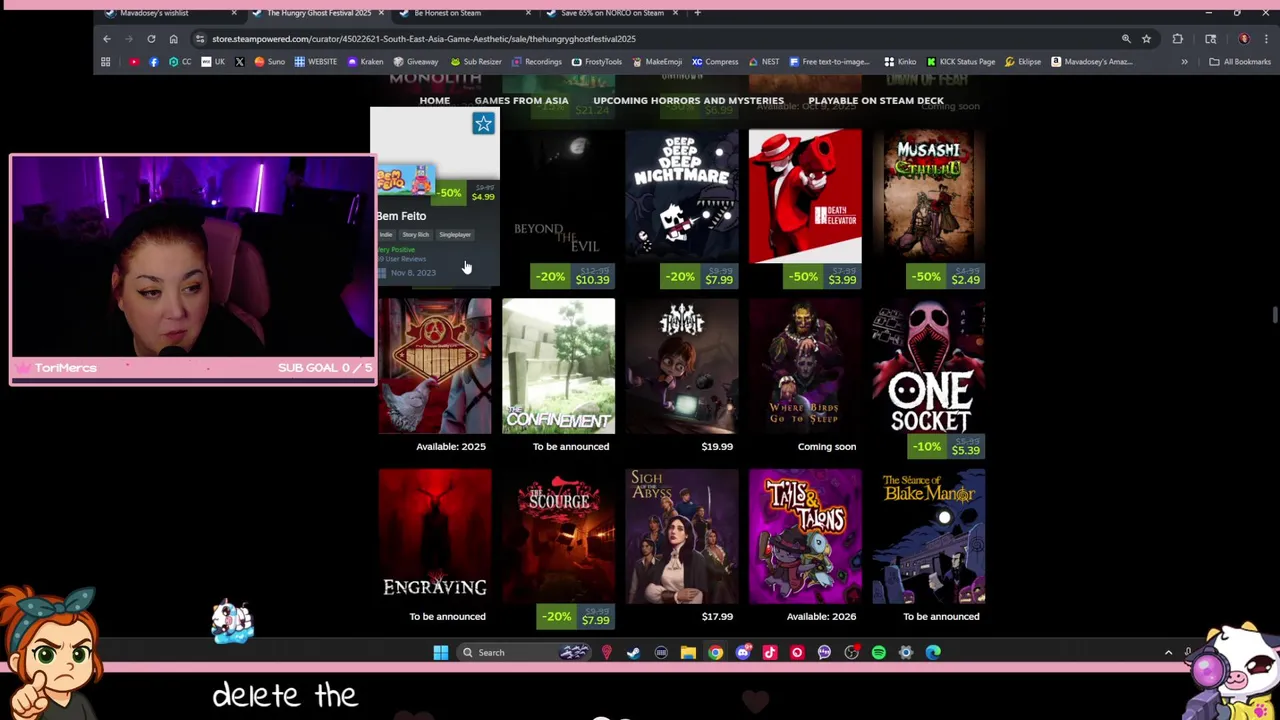Open the bookmarks apps grid icon
The width and height of the screenshot is (1280, 720).
click(105, 62)
